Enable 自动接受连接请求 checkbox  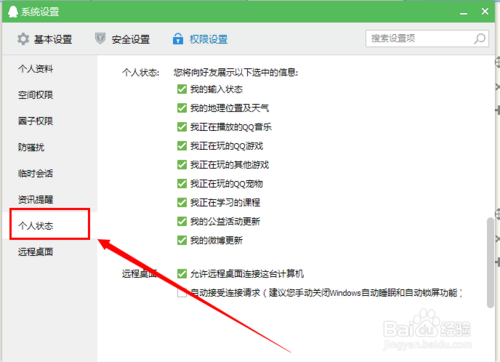pos(182,293)
